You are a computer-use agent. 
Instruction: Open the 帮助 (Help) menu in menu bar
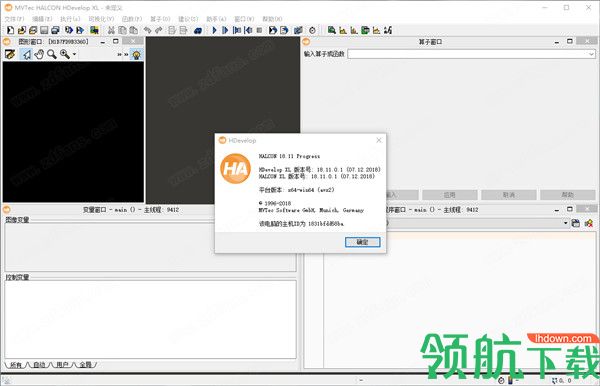[272, 19]
